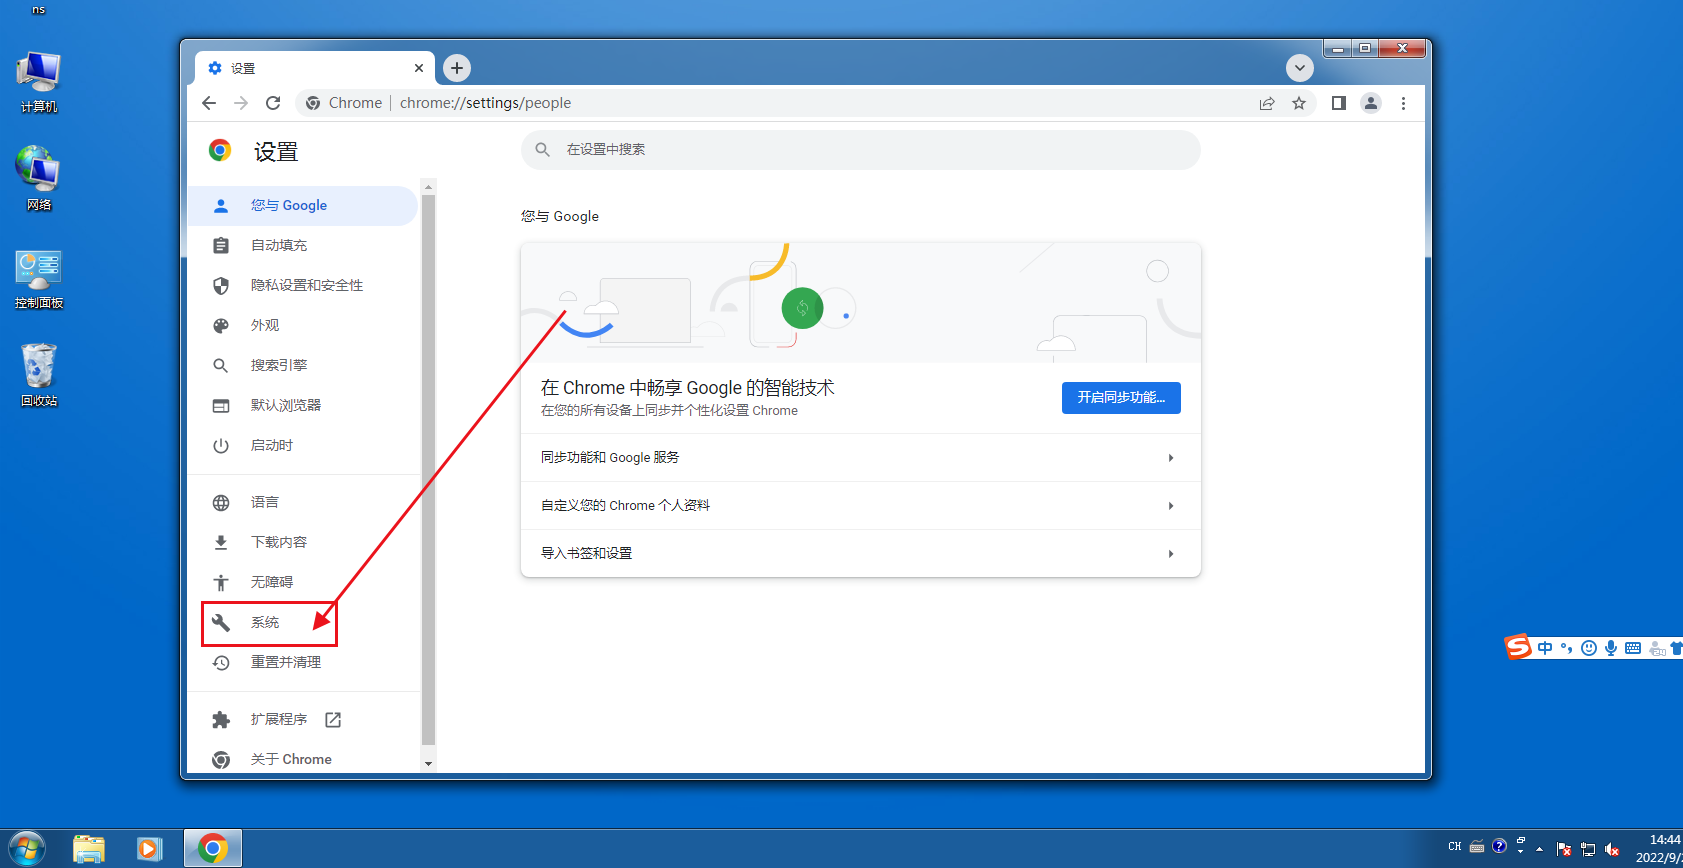Image resolution: width=1683 pixels, height=868 pixels.
Task: Open 无障碍 settings section
Action: tap(303, 582)
